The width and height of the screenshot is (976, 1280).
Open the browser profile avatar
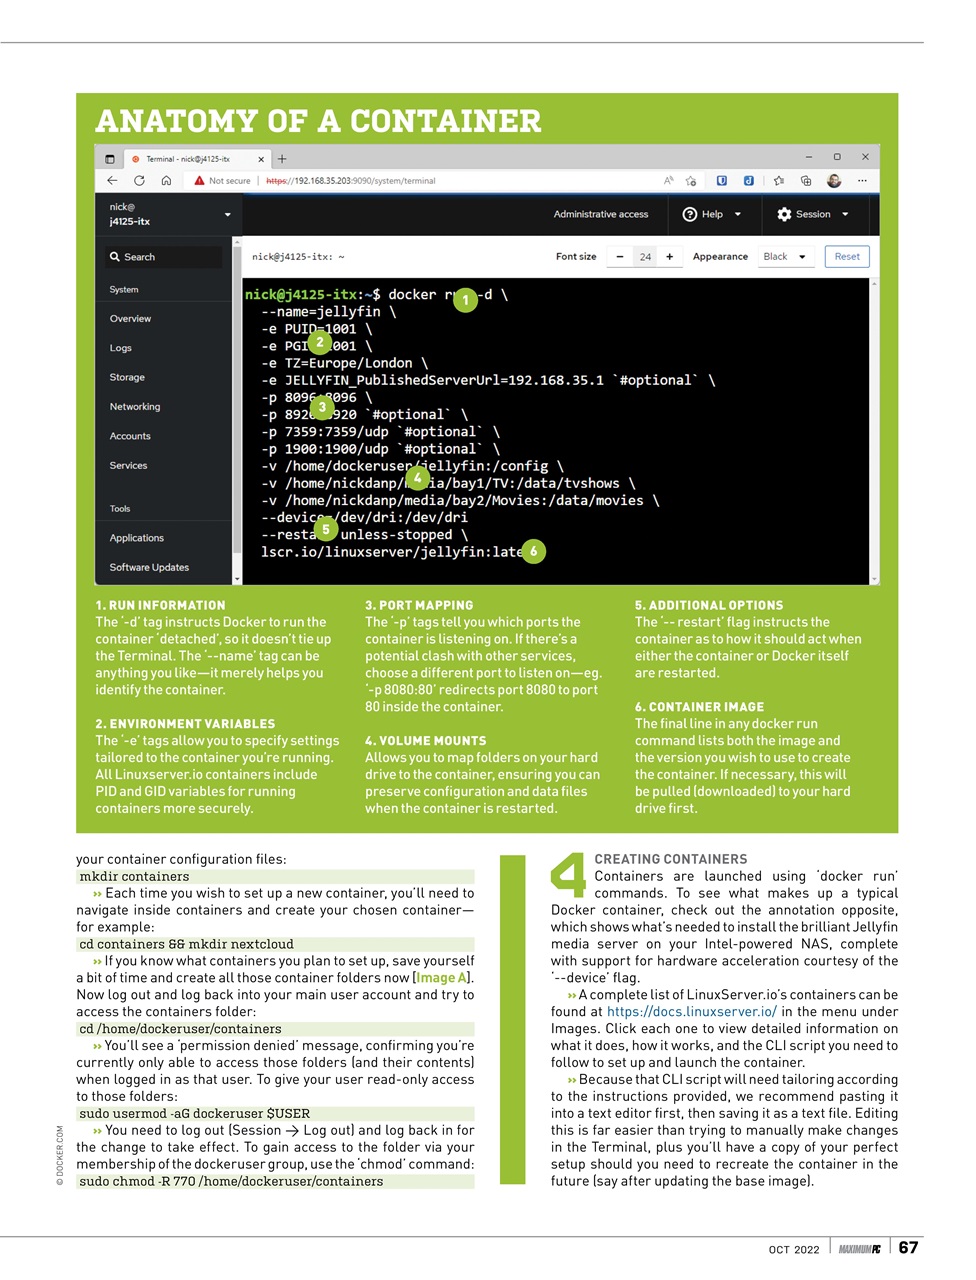pos(834,181)
